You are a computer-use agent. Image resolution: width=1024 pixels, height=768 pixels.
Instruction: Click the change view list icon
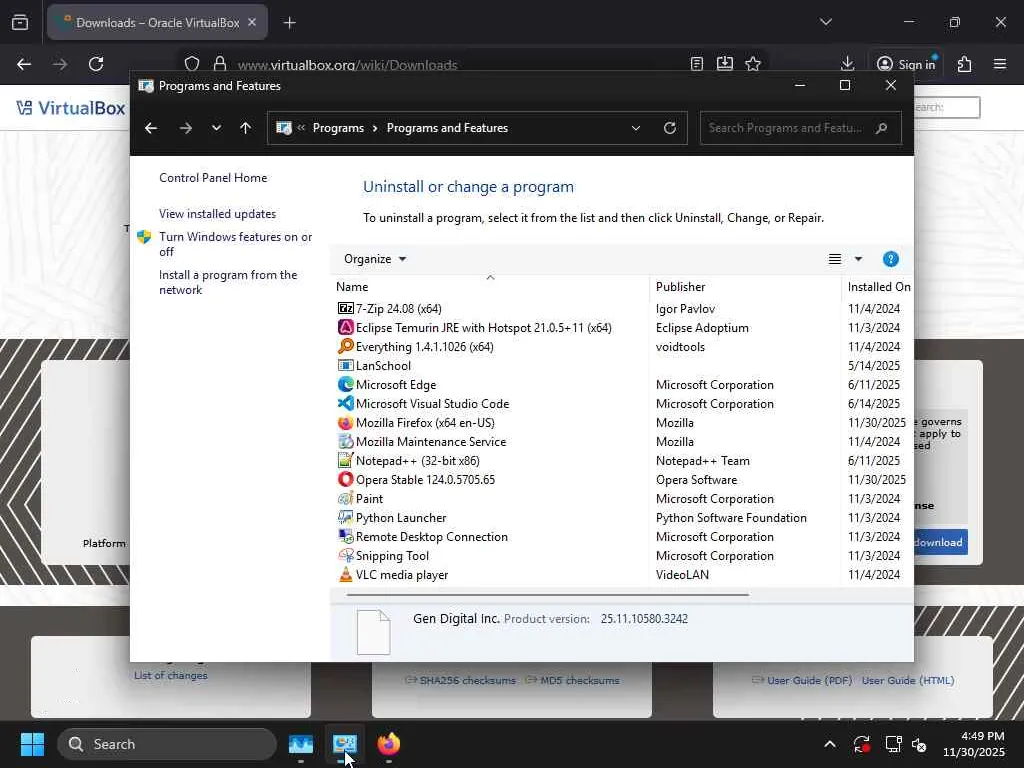coord(835,259)
